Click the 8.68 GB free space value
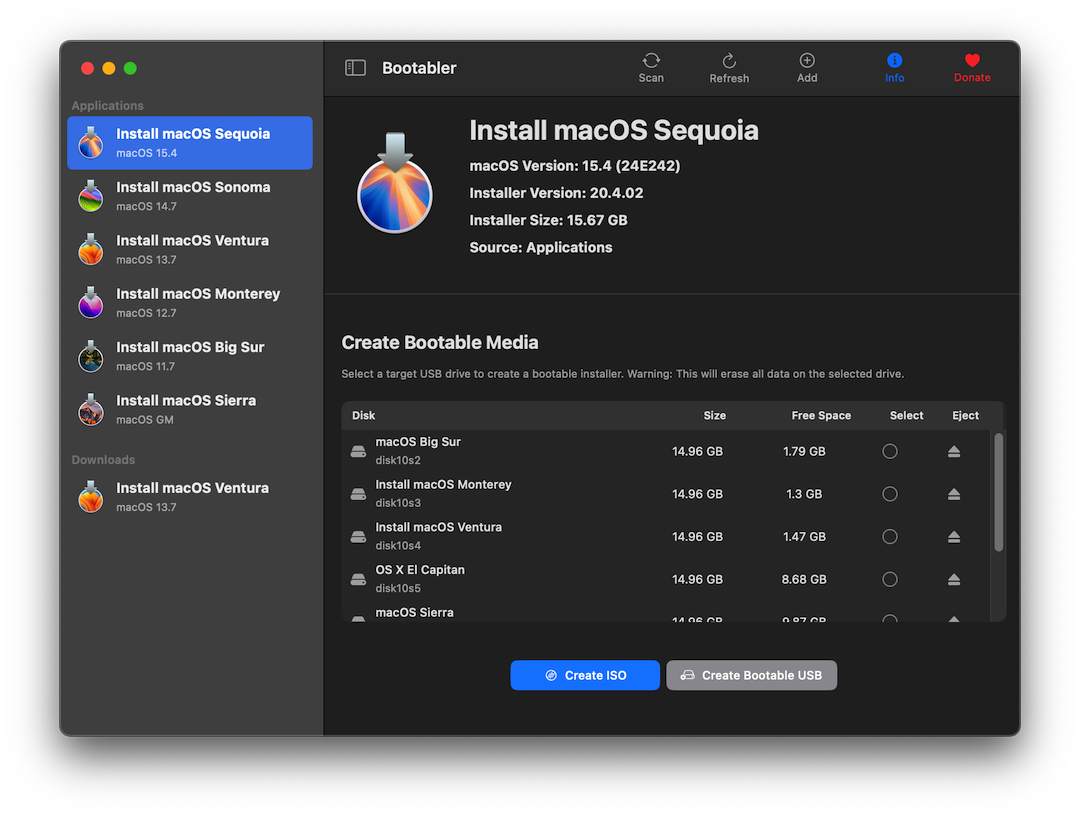This screenshot has width=1080, height=815. (804, 579)
